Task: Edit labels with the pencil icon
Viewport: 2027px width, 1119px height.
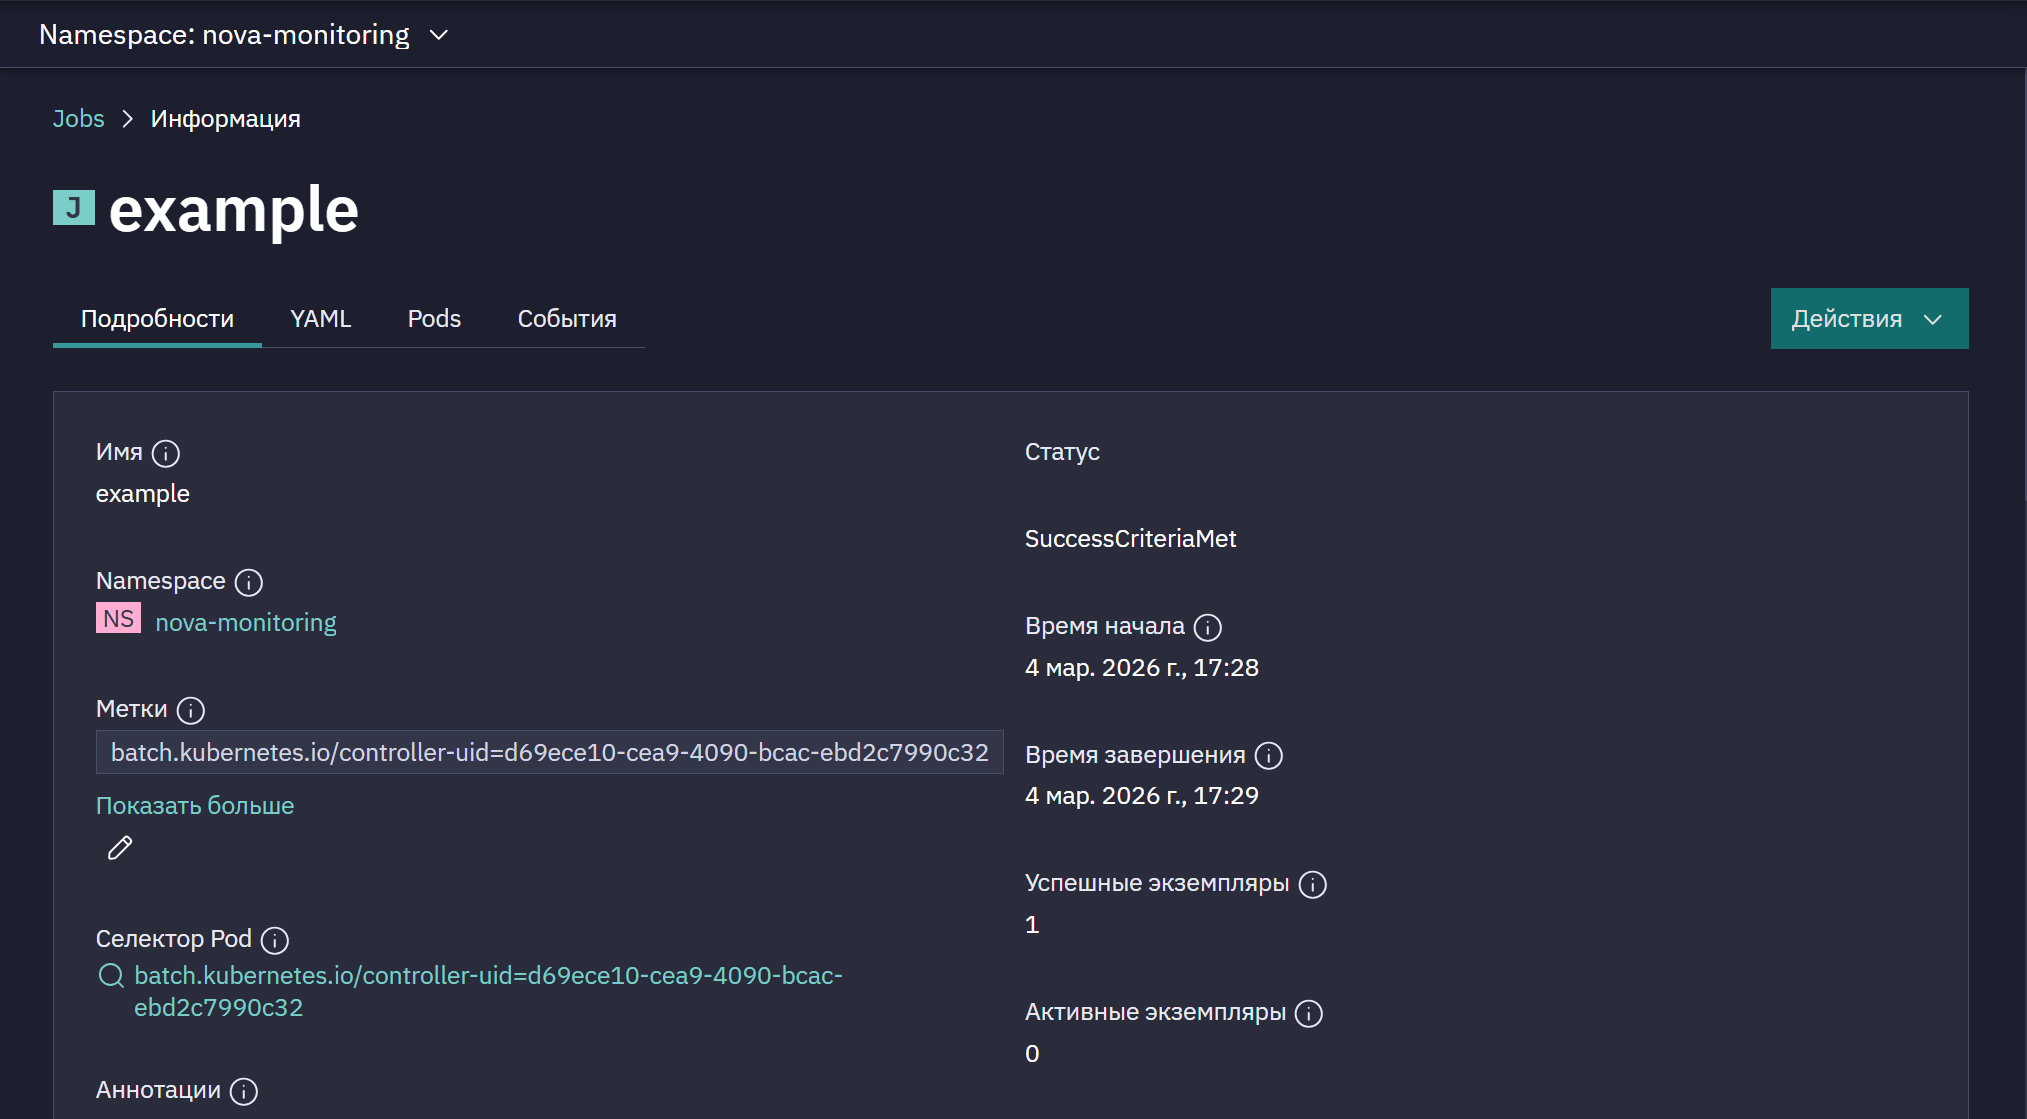Action: pos(120,848)
